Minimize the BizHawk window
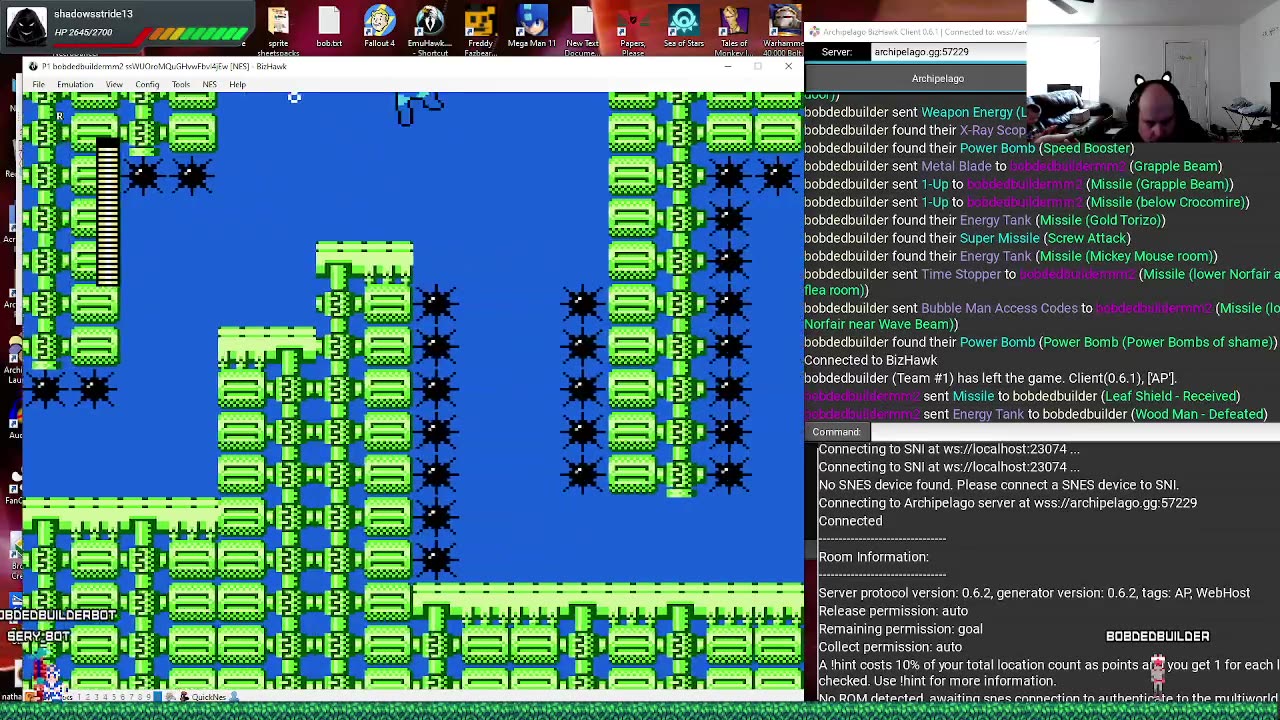The image size is (1280, 720). point(728,67)
